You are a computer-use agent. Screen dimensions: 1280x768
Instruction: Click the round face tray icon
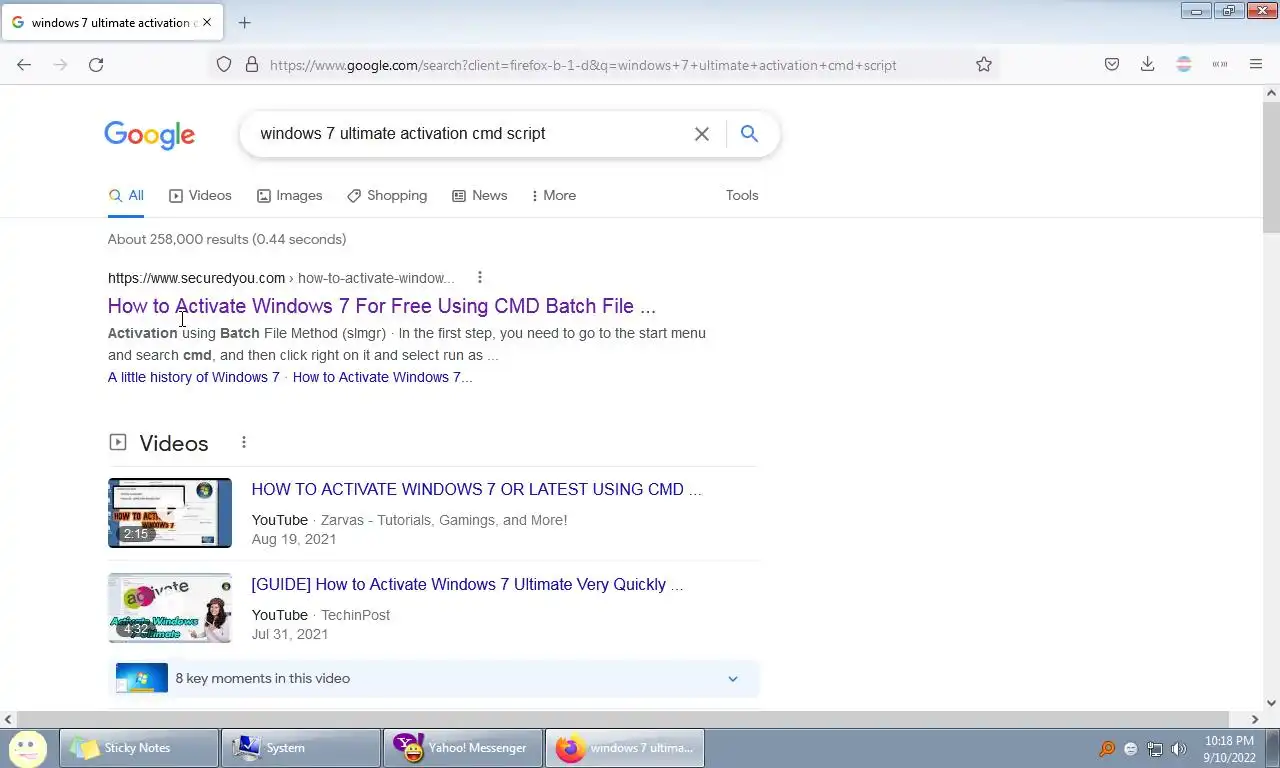(1131, 749)
